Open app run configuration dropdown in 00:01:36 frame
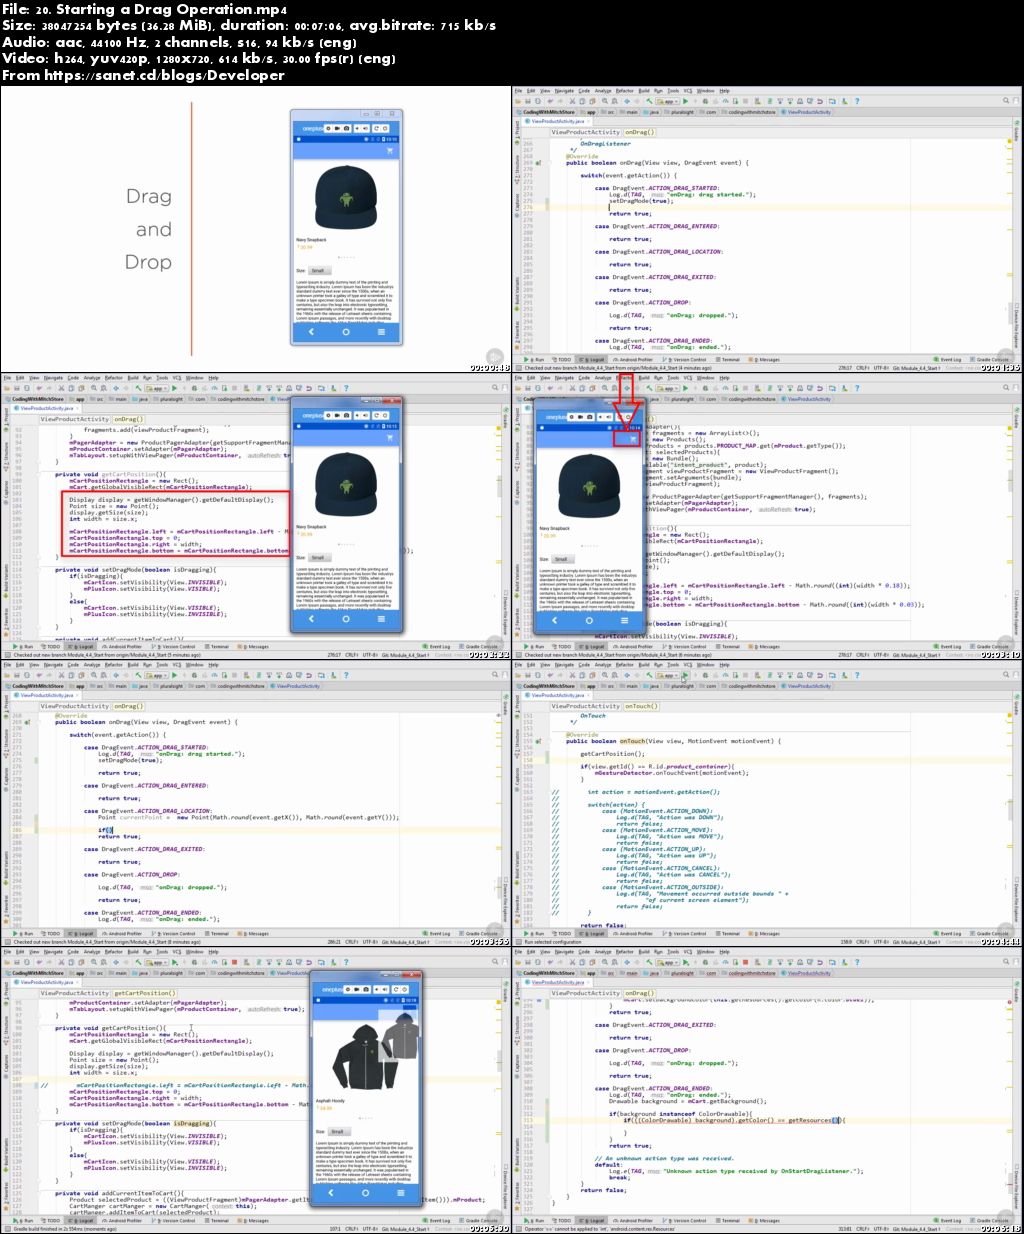This screenshot has height=1234, width=1024. [667, 101]
